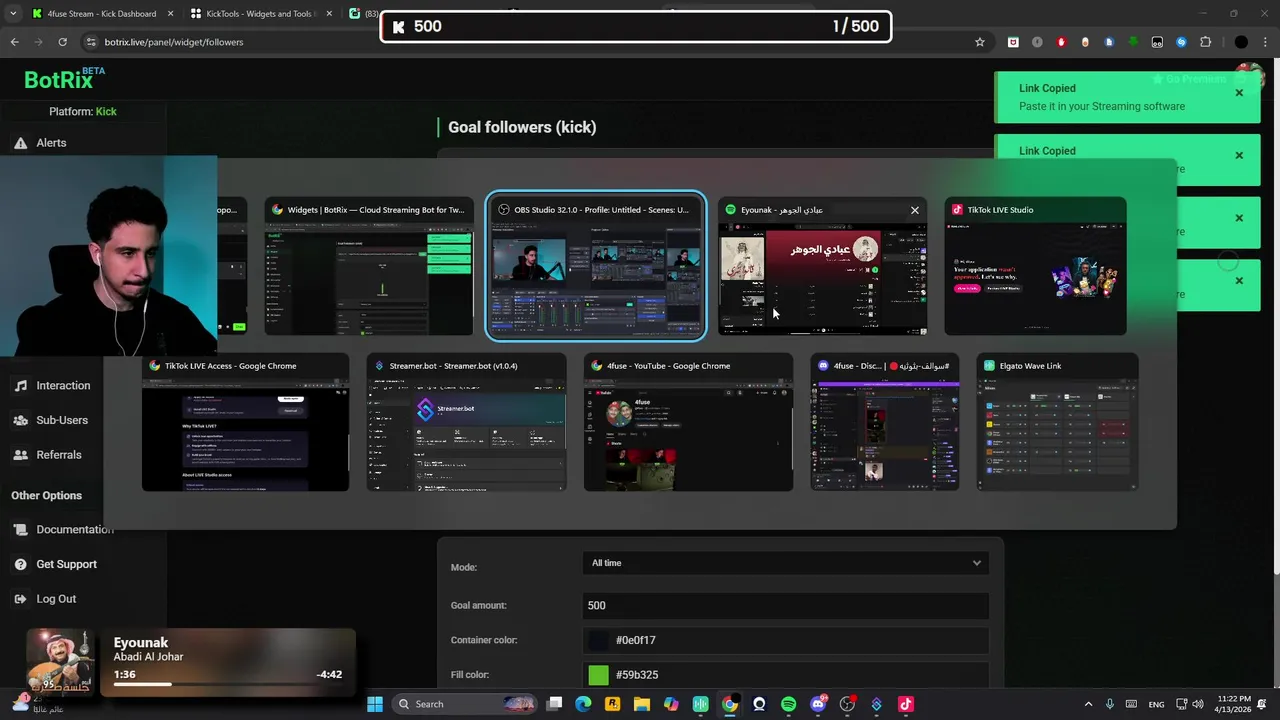Show hidden system tray icons chevron
The height and width of the screenshot is (720, 1280).
click(1089, 704)
